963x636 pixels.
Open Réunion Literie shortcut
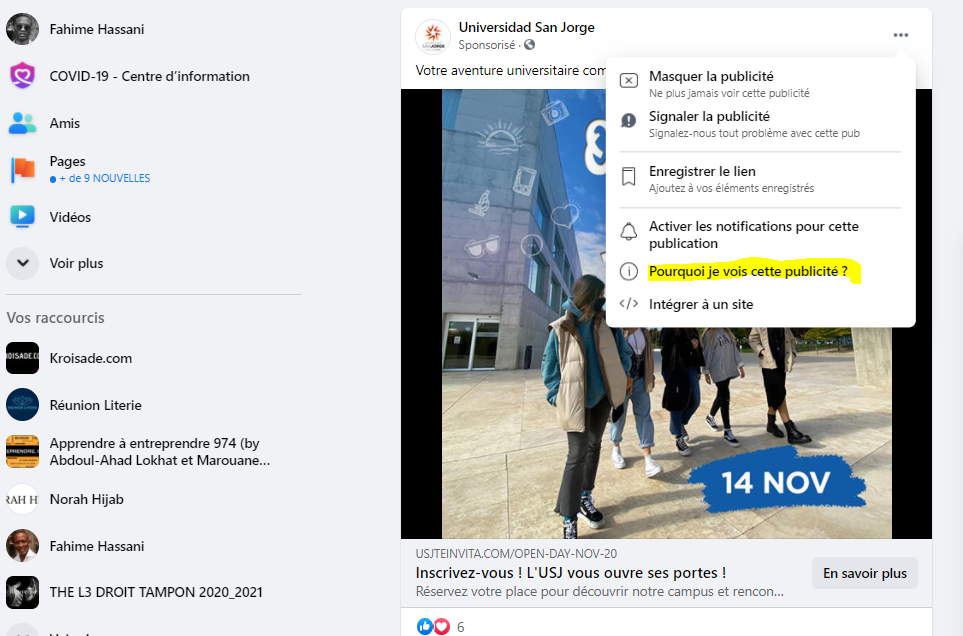(x=95, y=405)
